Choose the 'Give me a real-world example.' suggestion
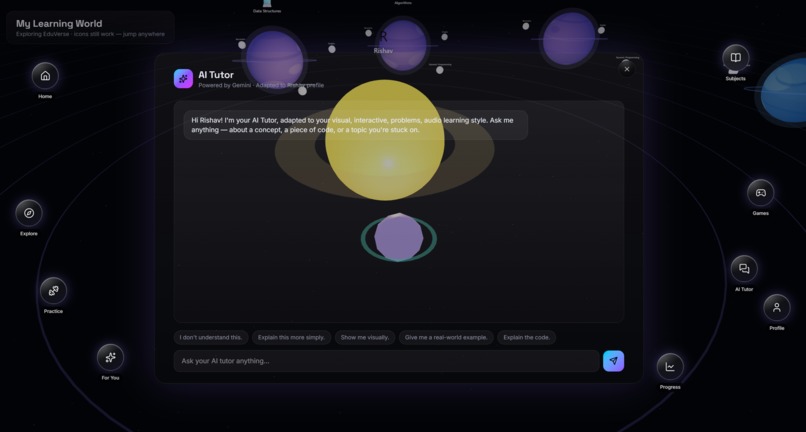This screenshot has height=432, width=806. 446,337
